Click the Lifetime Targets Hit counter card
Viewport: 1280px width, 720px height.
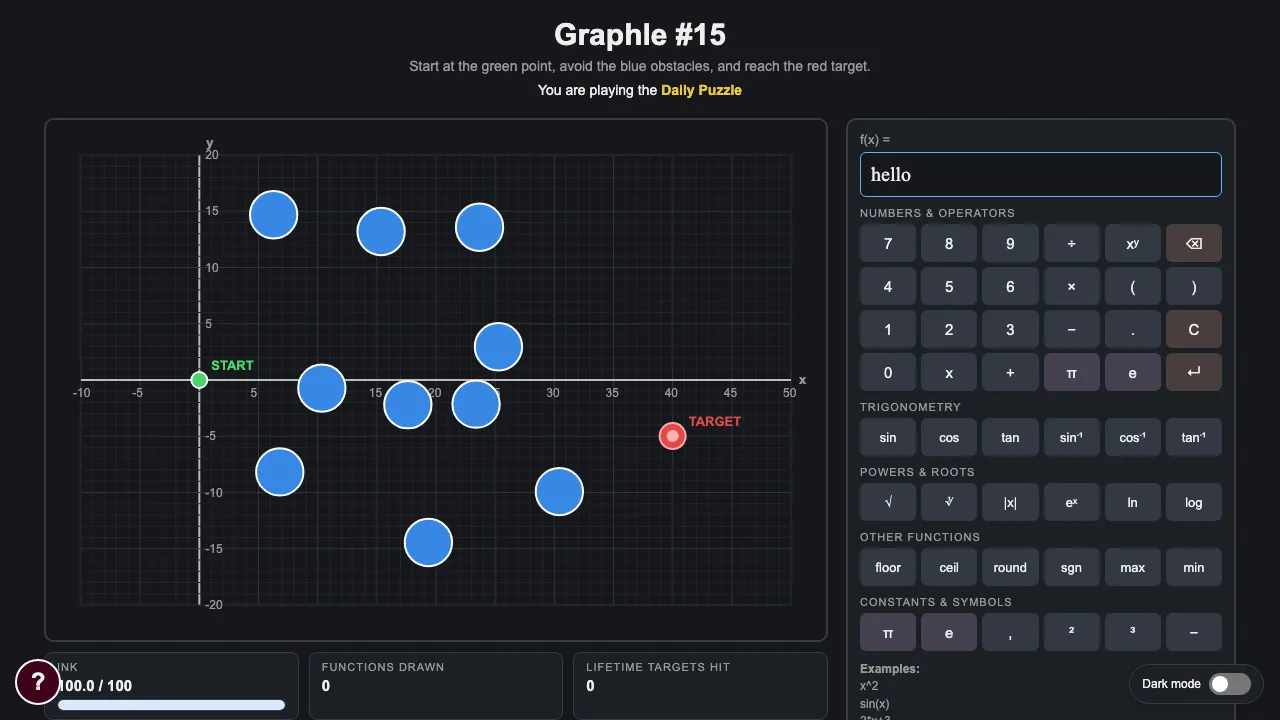click(700, 685)
